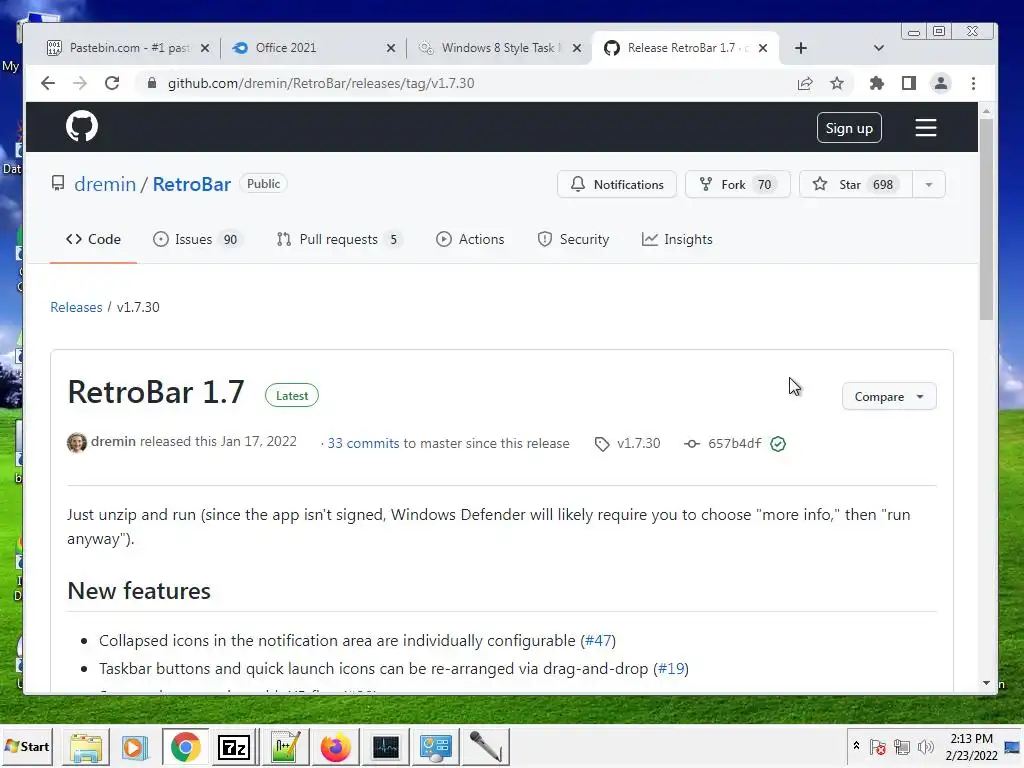Show hidden tray icons arrow
This screenshot has width=1024, height=768.
pos(856,746)
